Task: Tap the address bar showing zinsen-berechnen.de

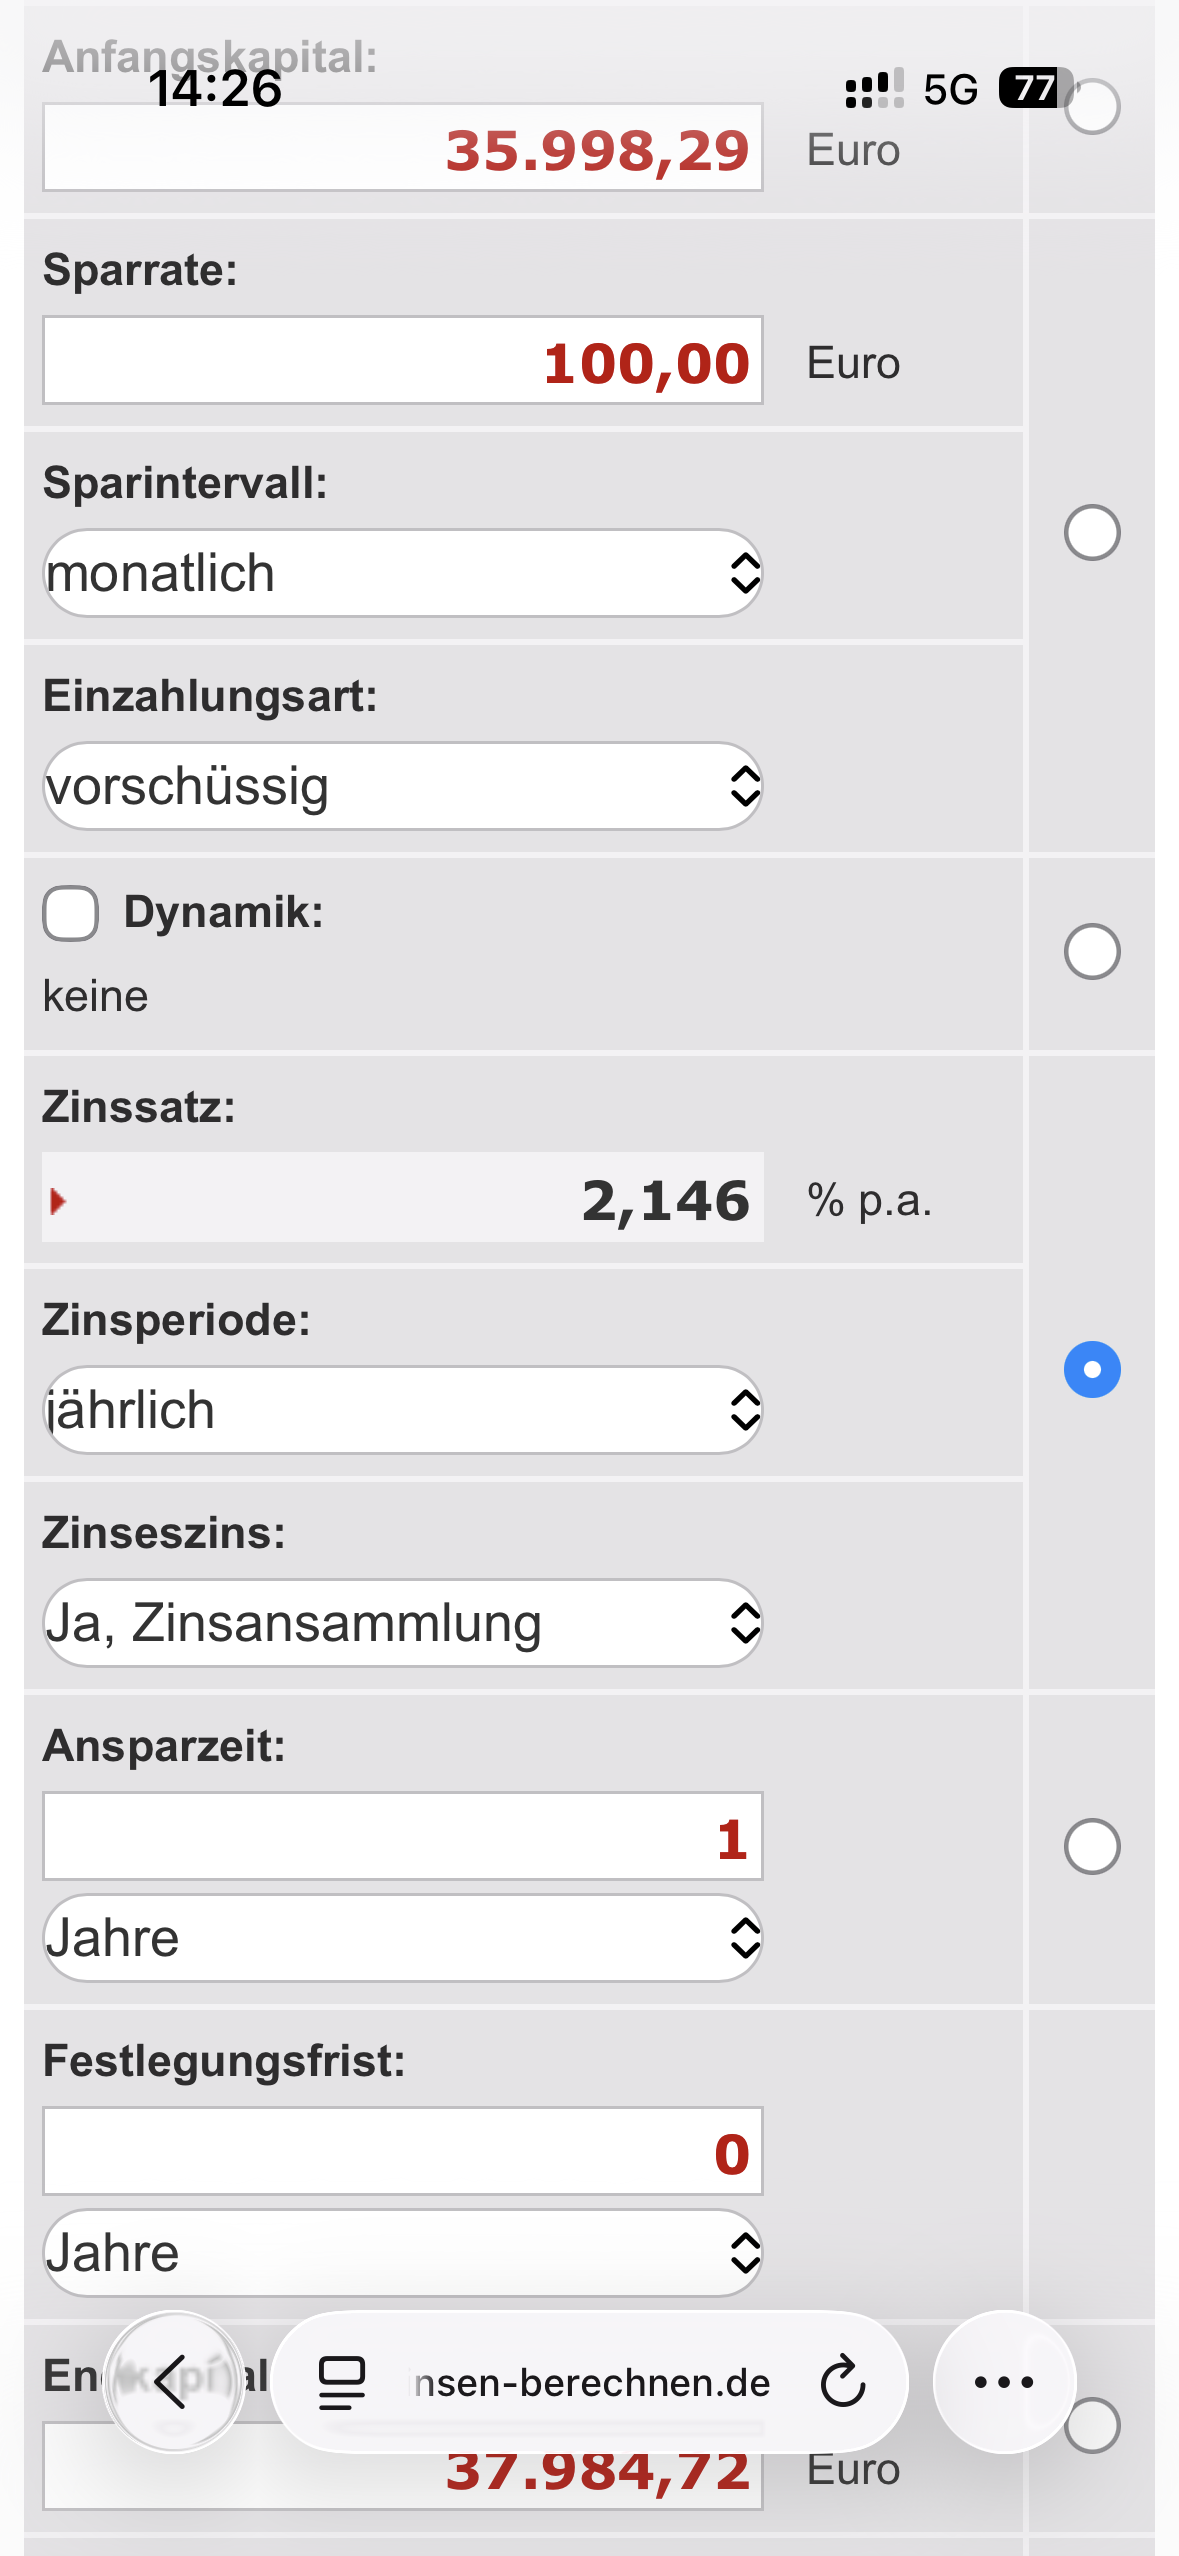Action: pyautogui.click(x=592, y=2383)
